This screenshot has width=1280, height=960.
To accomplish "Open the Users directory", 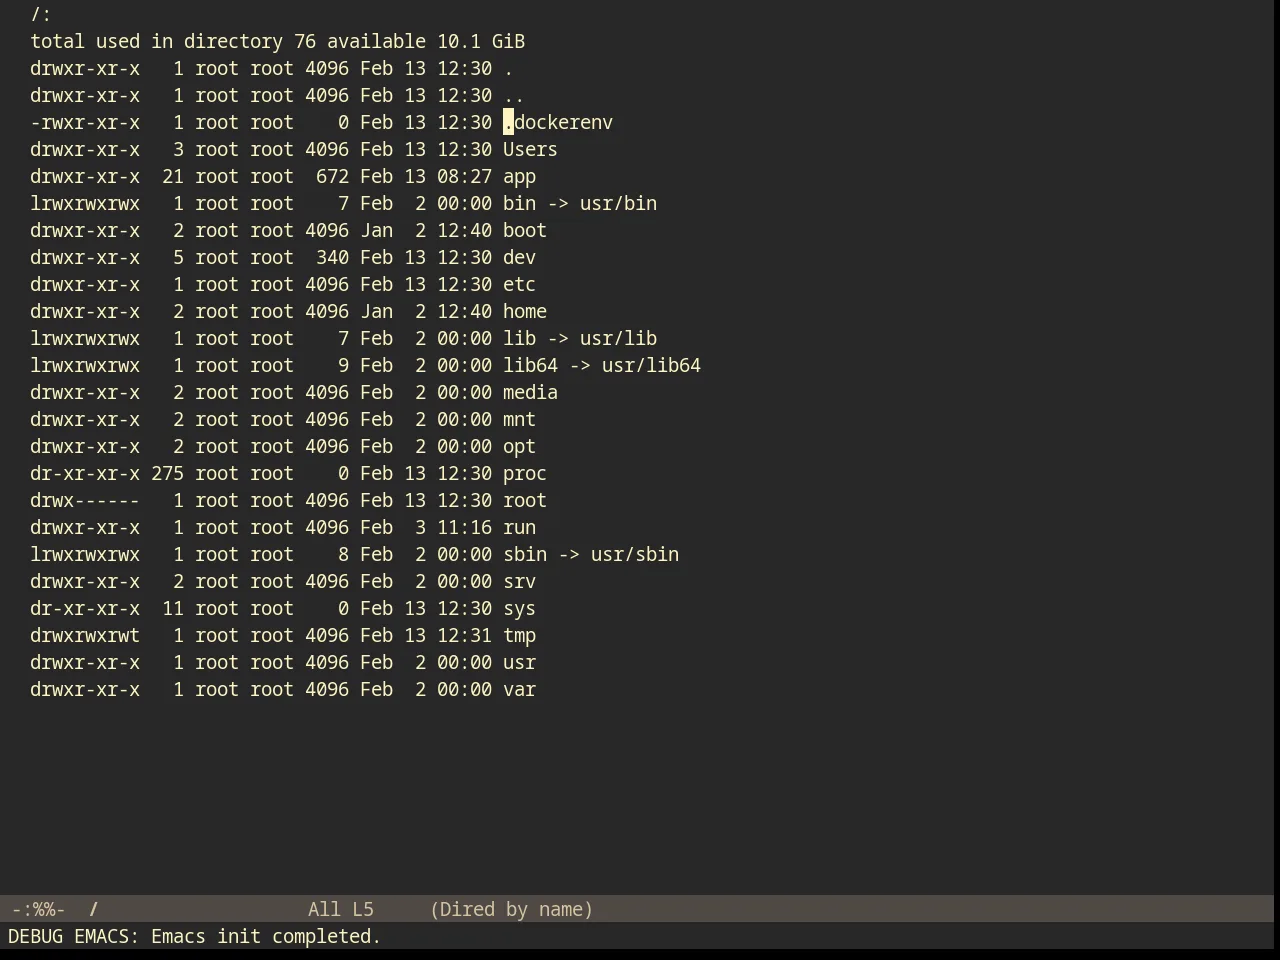I will (530, 150).
